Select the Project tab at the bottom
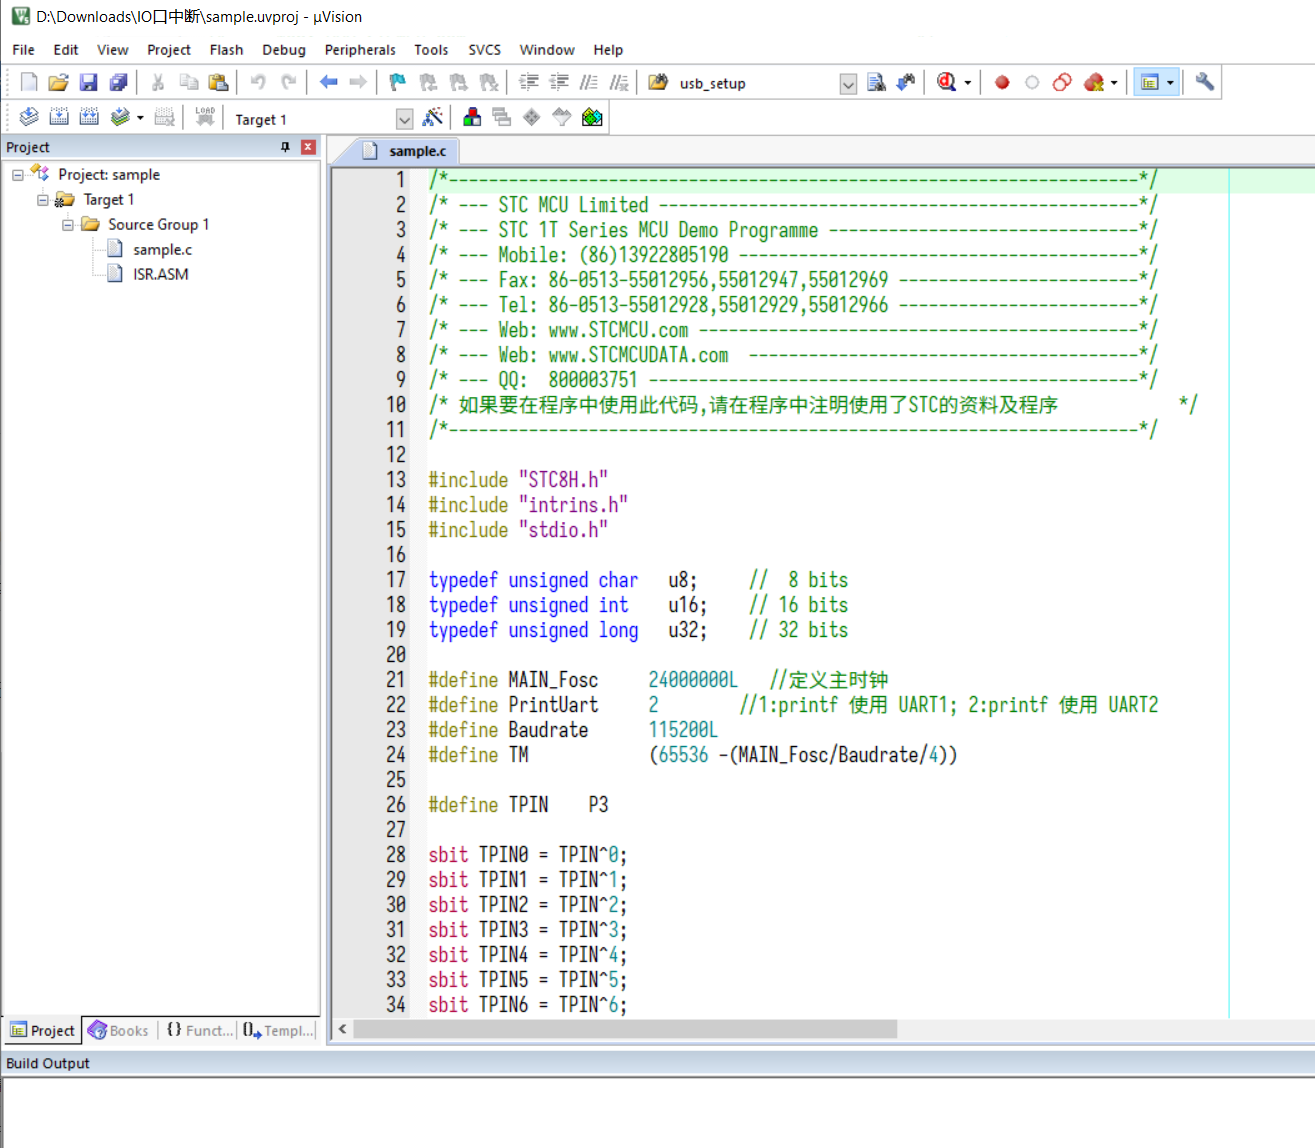Viewport: 1315px width, 1148px height. pos(42,1031)
